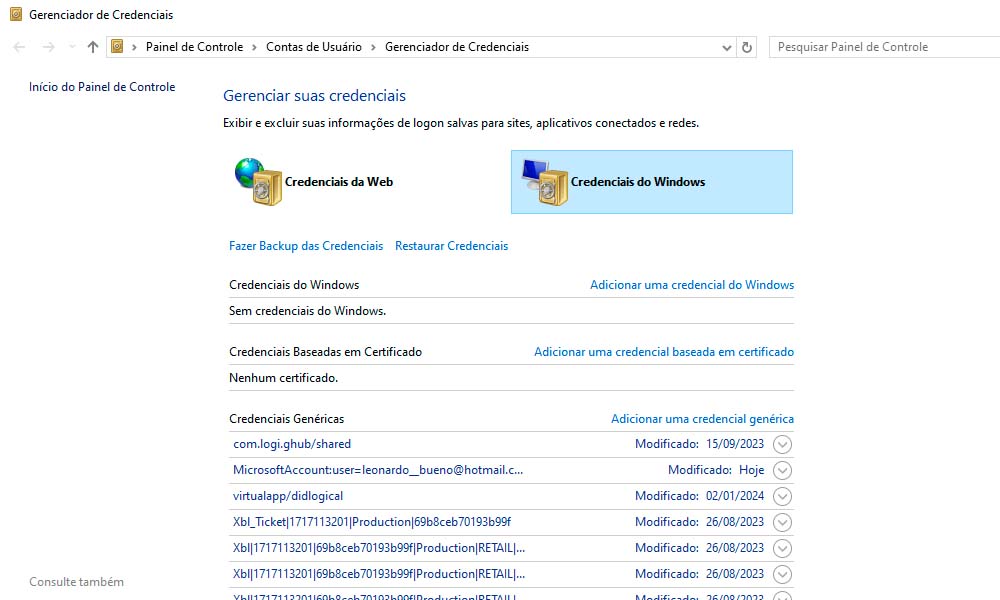The height and width of the screenshot is (600, 1000).
Task: Open the address bar history dropdown
Action: coord(727,46)
